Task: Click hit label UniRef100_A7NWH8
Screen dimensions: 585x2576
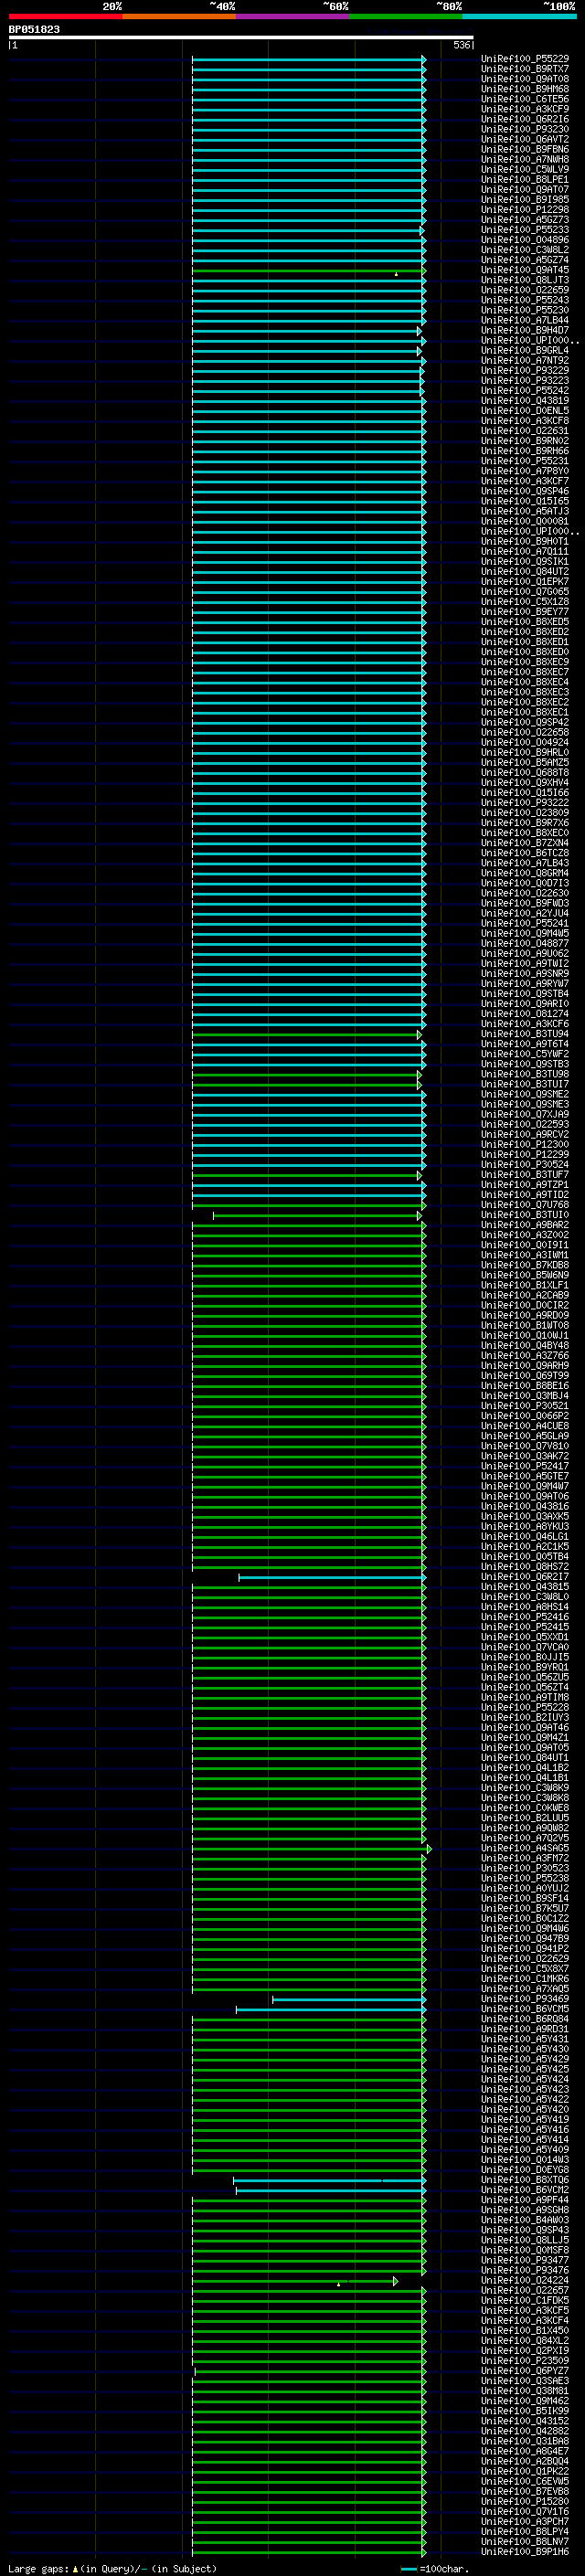Action: point(525,159)
